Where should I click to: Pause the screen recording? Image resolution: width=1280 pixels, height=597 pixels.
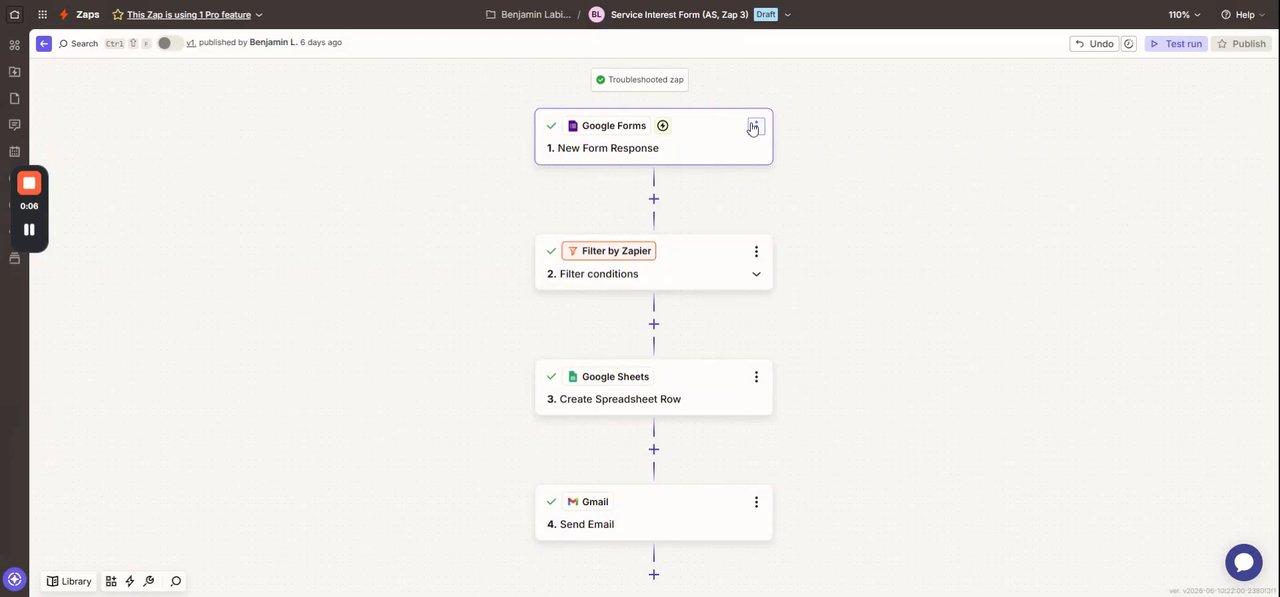[29, 229]
